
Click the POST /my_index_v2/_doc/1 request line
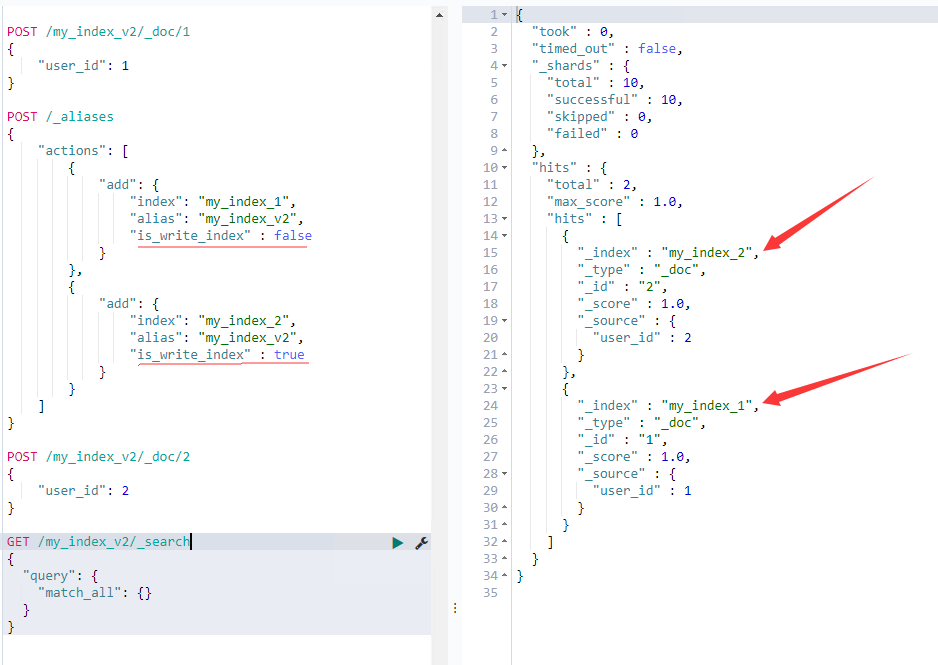pyautogui.click(x=98, y=32)
